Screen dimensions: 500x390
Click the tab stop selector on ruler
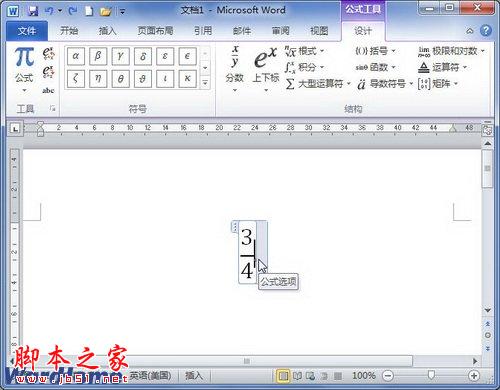coord(15,128)
